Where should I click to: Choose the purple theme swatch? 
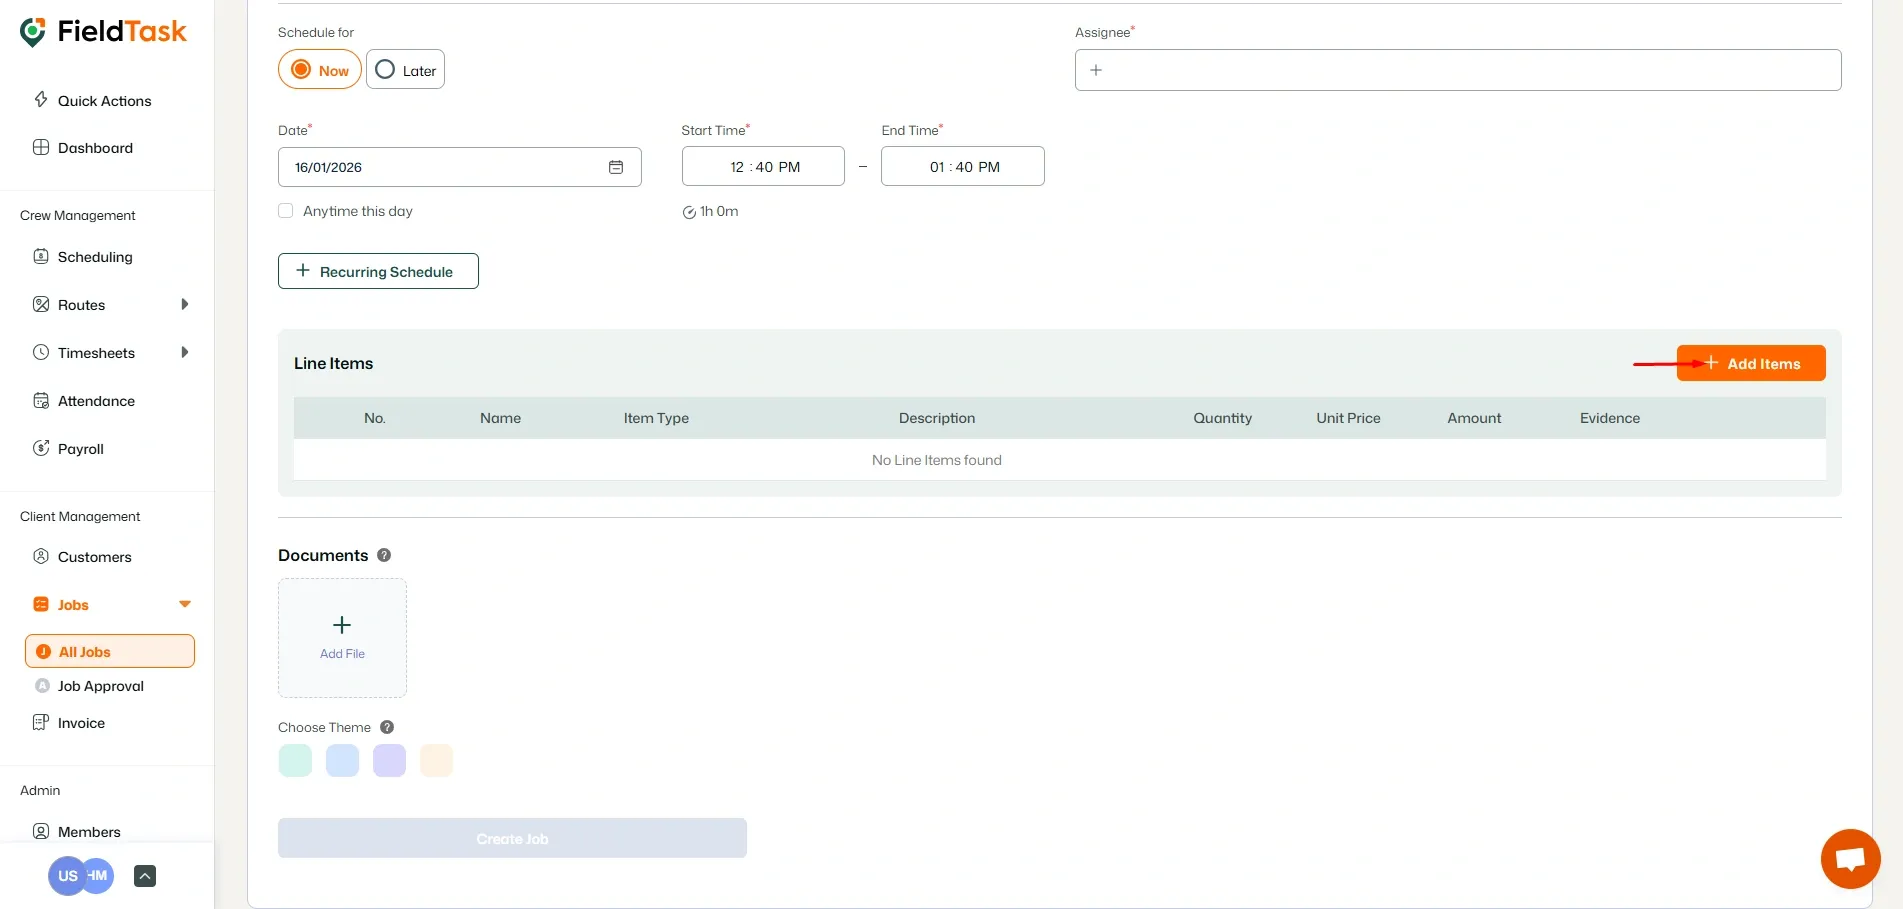coord(389,760)
